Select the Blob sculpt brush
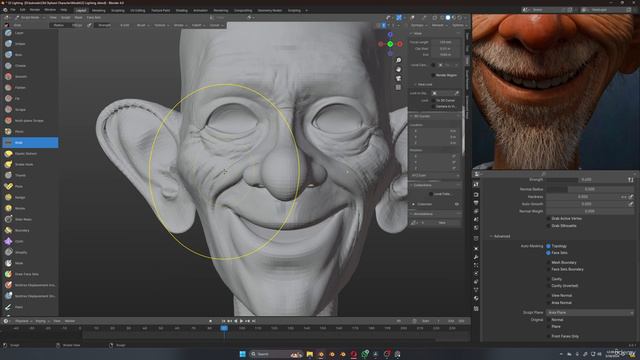Image resolution: width=640 pixels, height=360 pixels. pos(30,55)
